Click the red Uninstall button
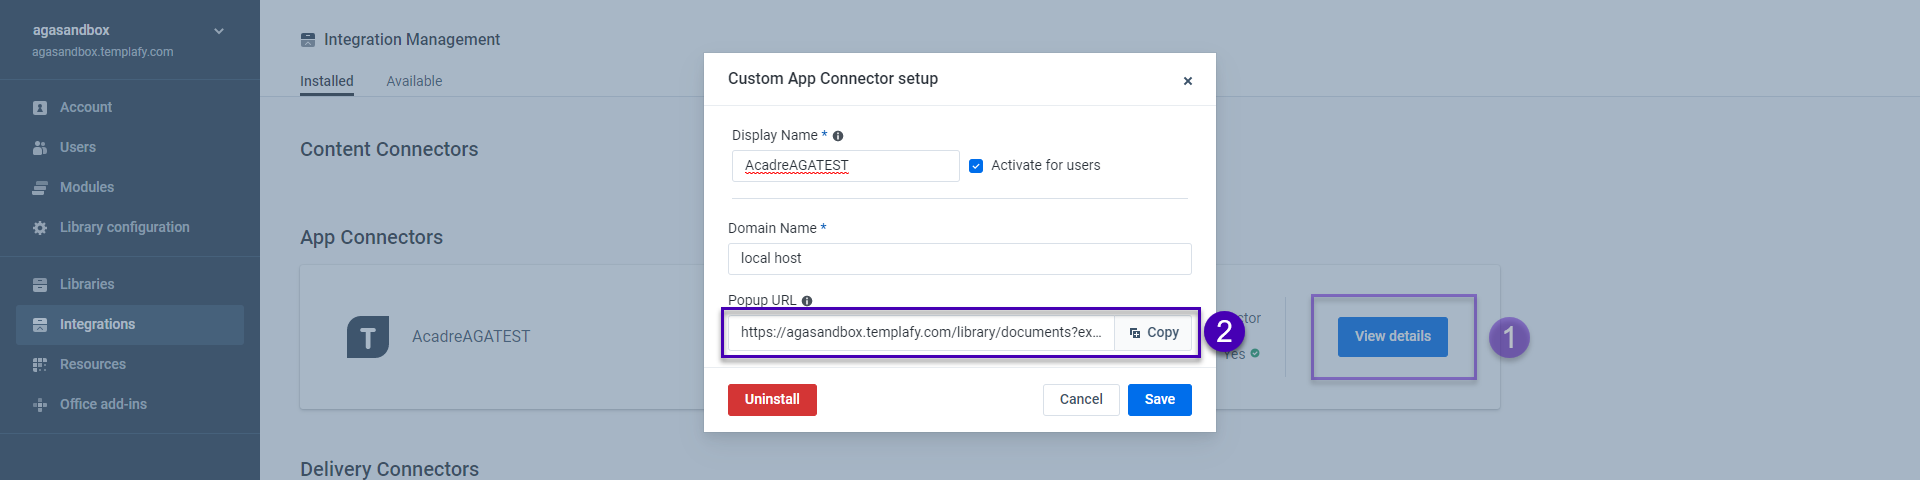1920x480 pixels. [x=772, y=400]
